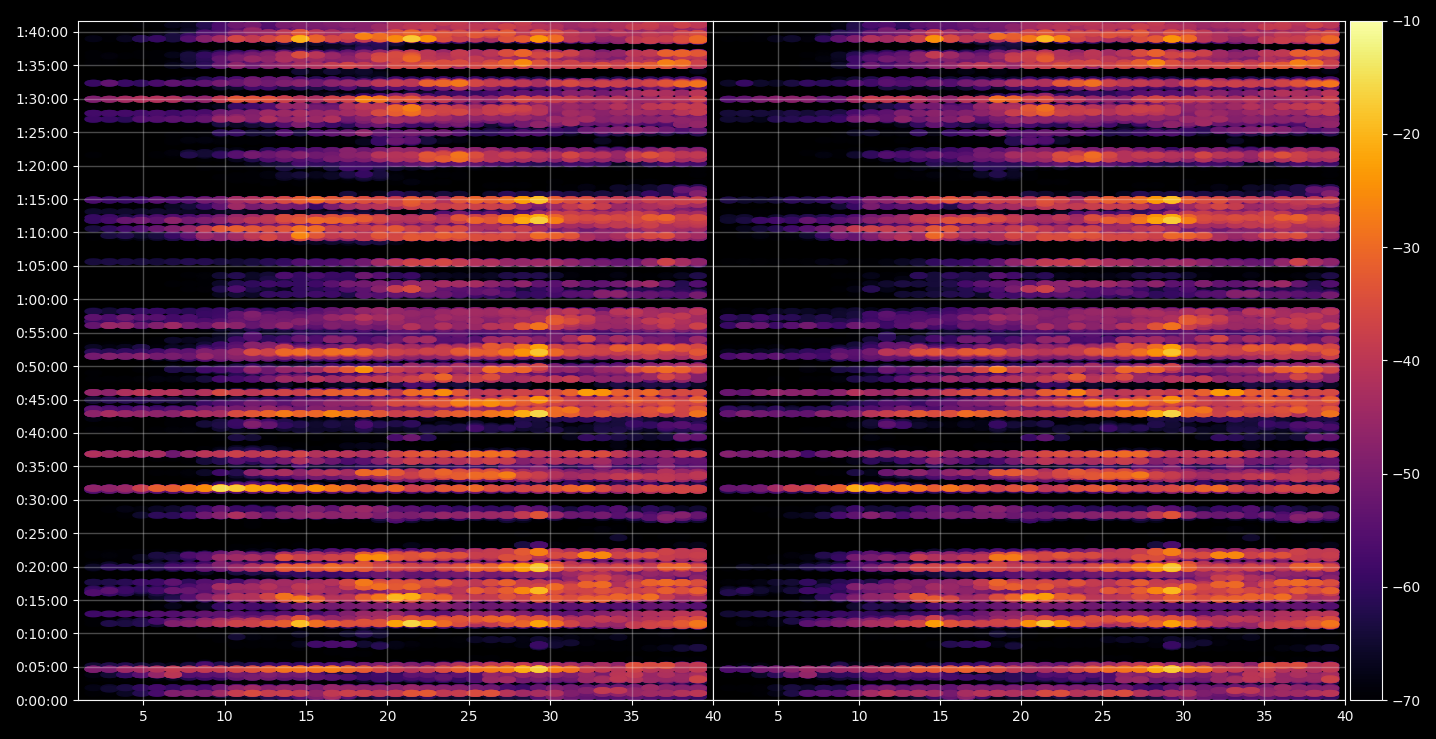Click x-axis label 25 under right heatmap

pos(1102,716)
